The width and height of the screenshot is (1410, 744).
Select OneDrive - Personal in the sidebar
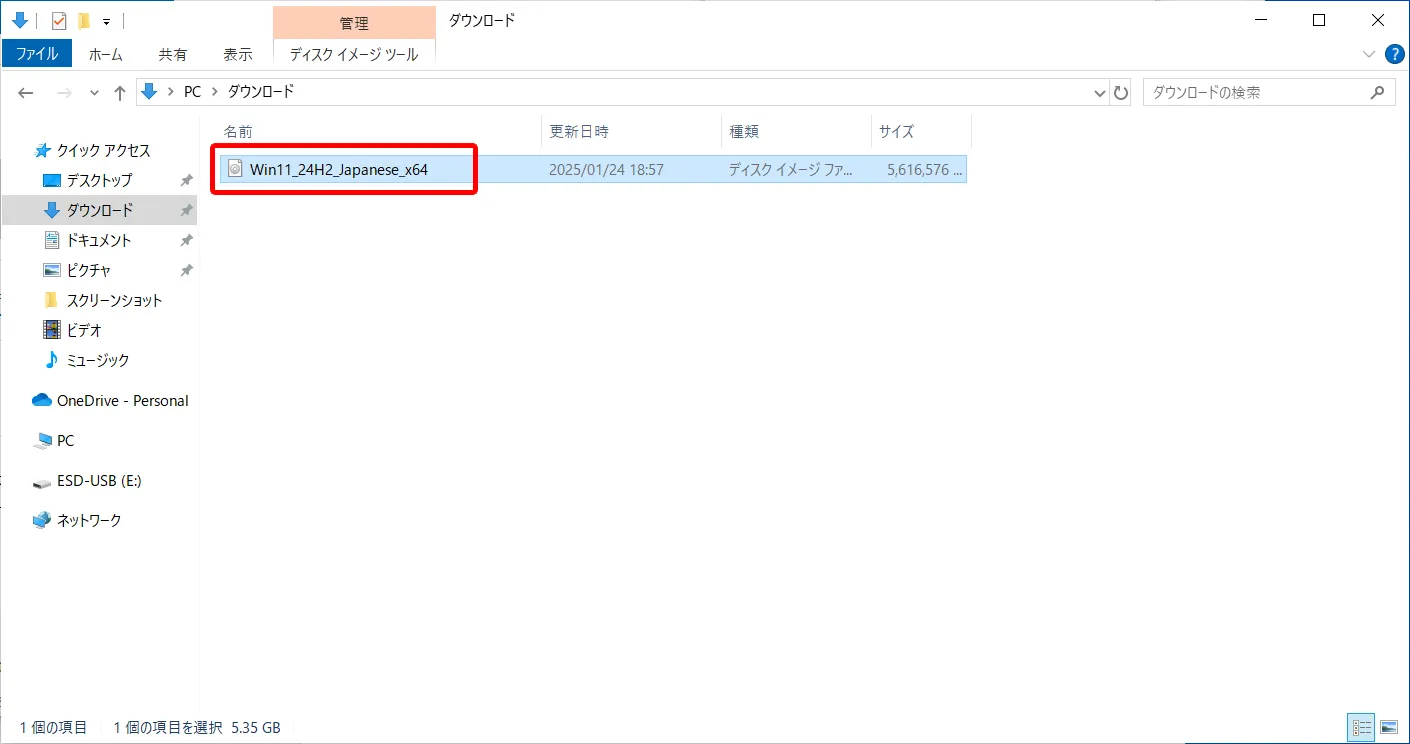pyautogui.click(x=122, y=401)
